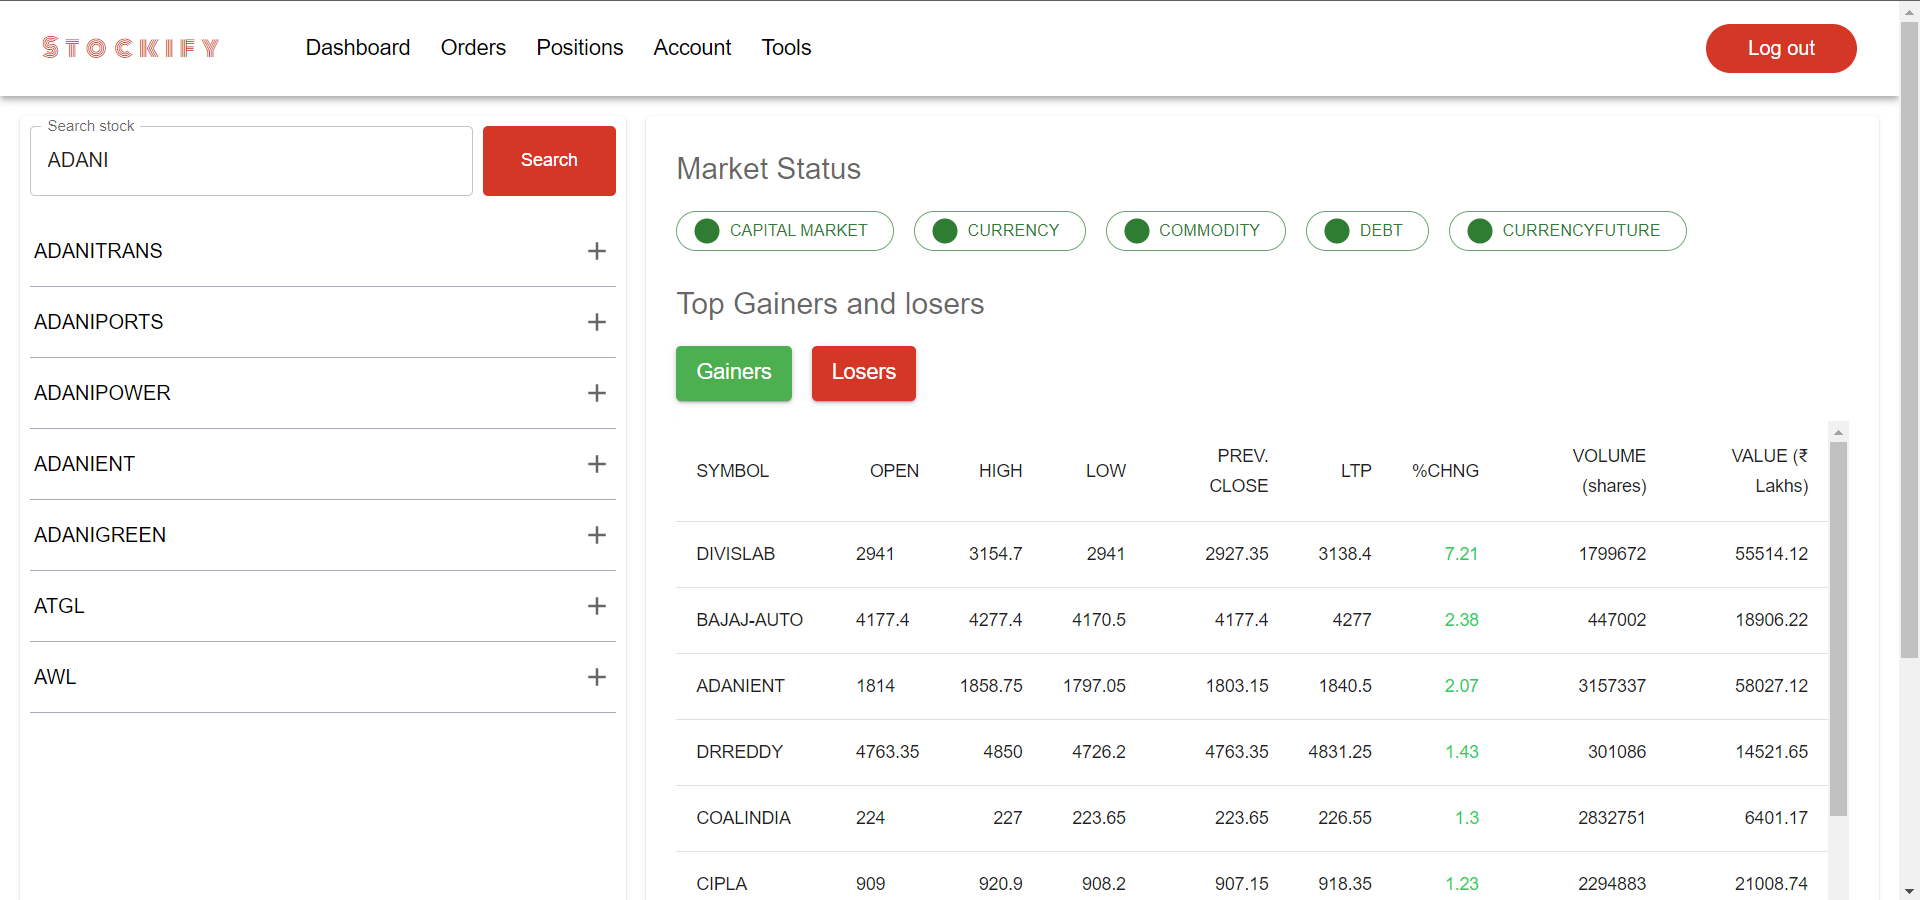
Task: Click the Log out button
Action: (1781, 48)
